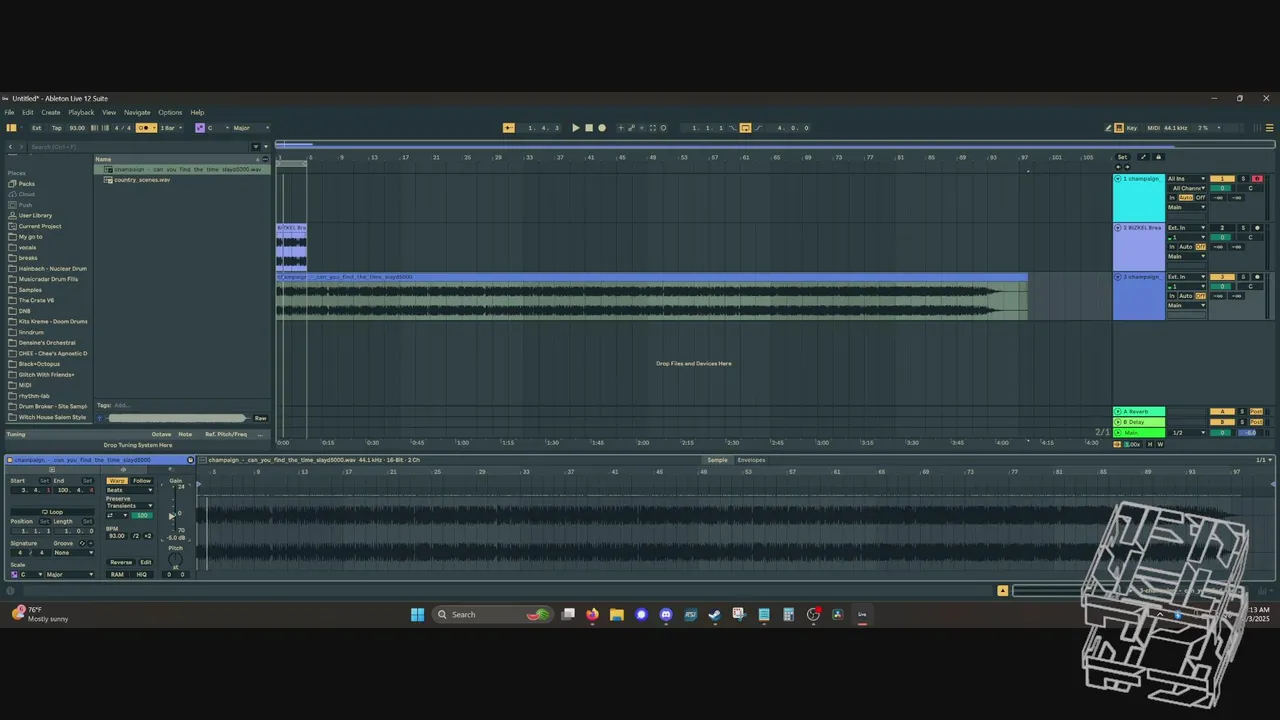
Task: Toggle the Warp button in clip view
Action: tap(117, 481)
